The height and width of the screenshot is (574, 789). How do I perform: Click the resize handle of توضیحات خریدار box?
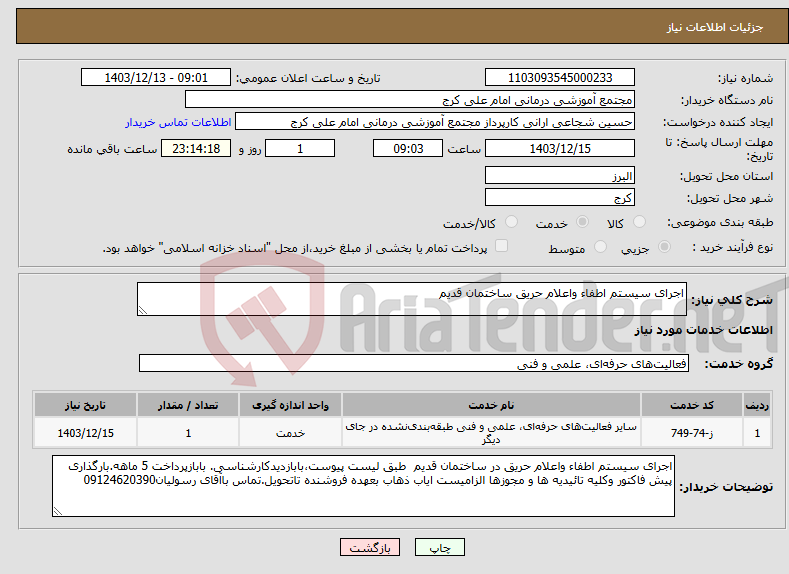click(57, 512)
